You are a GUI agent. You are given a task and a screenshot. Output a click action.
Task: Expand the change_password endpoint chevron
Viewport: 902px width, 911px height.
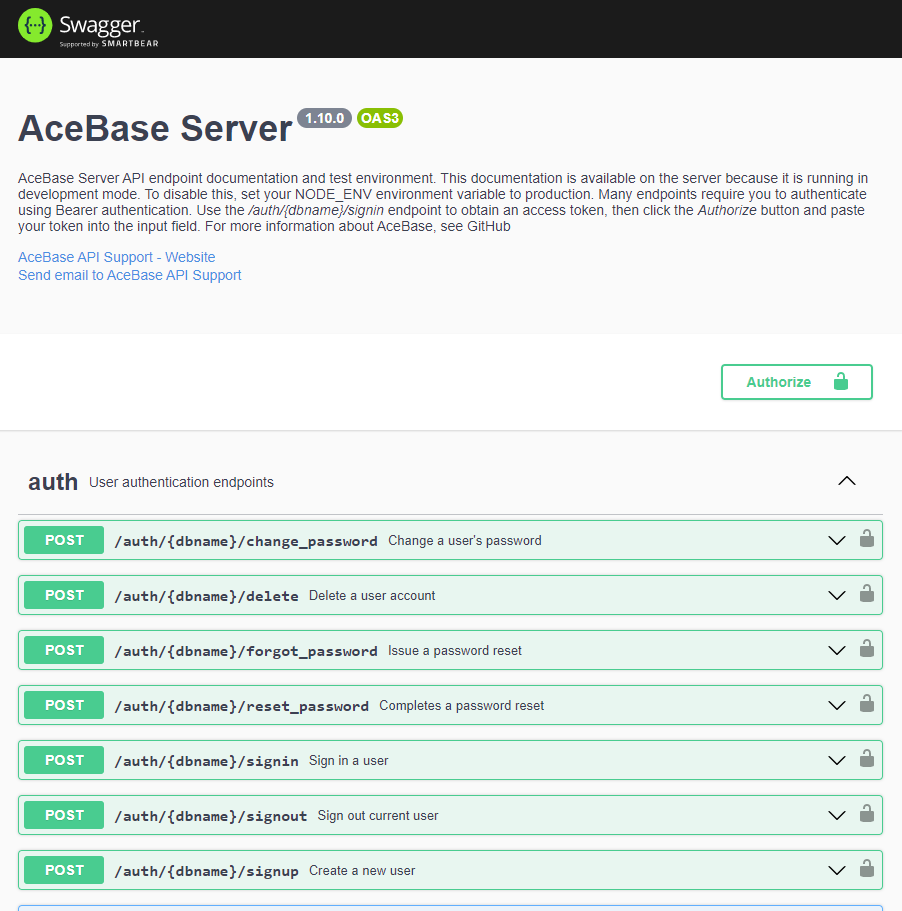836,540
